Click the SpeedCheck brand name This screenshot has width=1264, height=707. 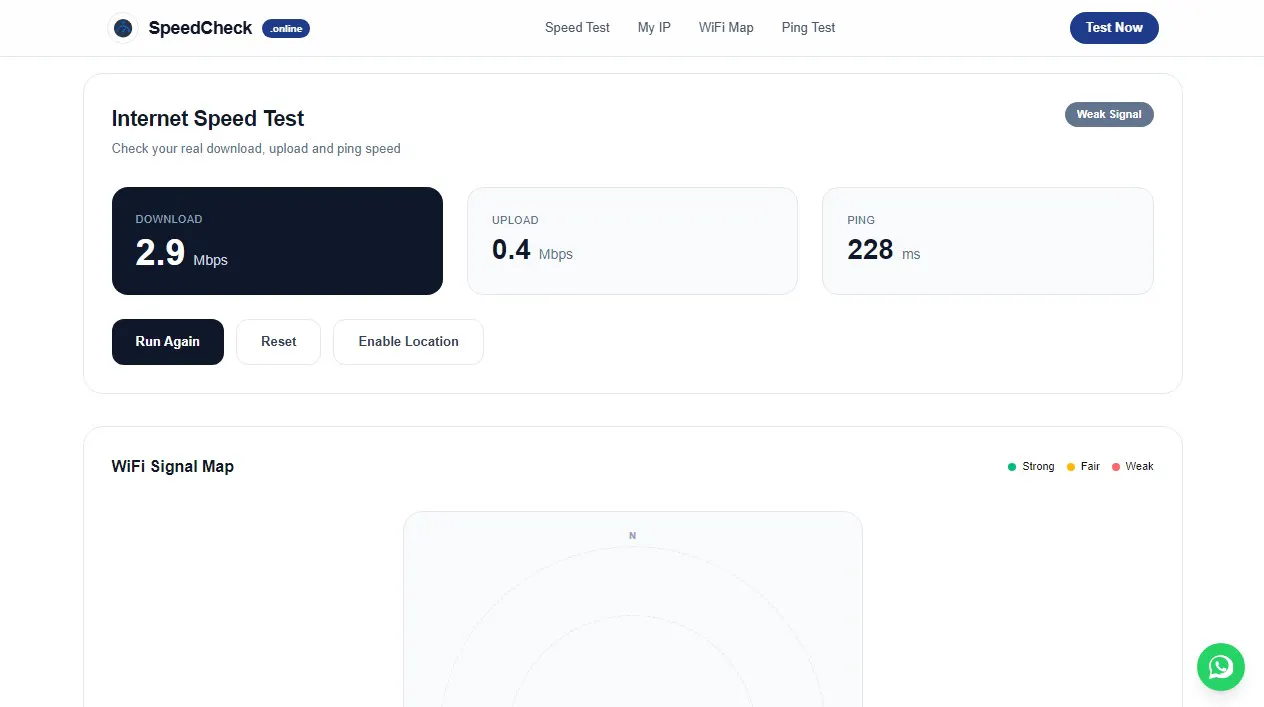200,28
